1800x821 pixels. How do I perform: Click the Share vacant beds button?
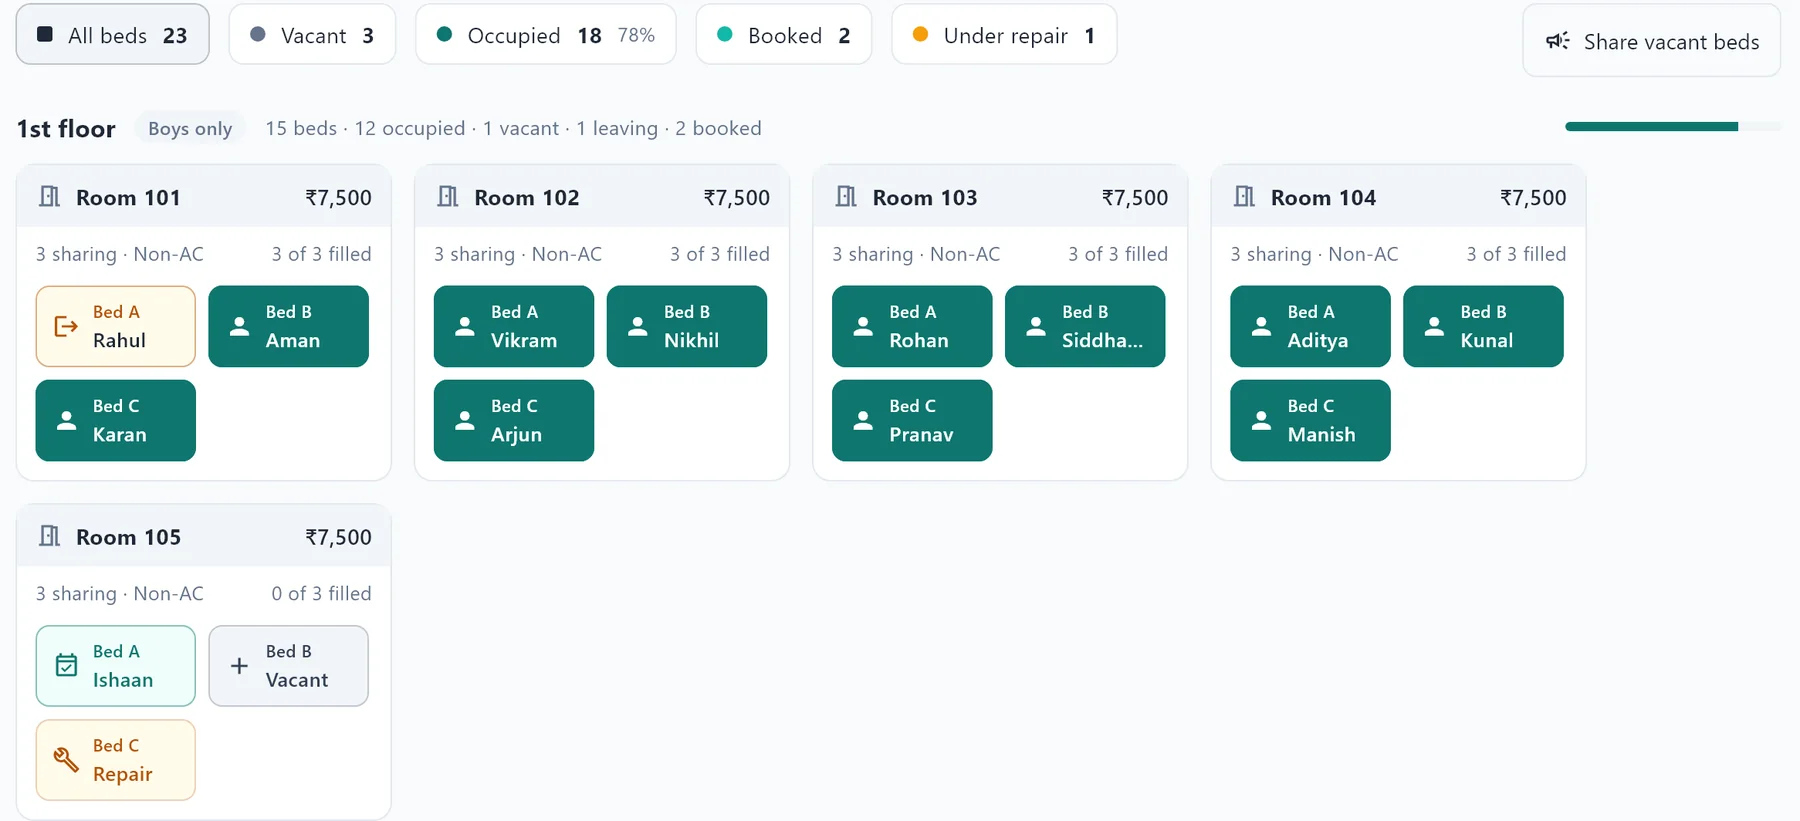click(1652, 41)
